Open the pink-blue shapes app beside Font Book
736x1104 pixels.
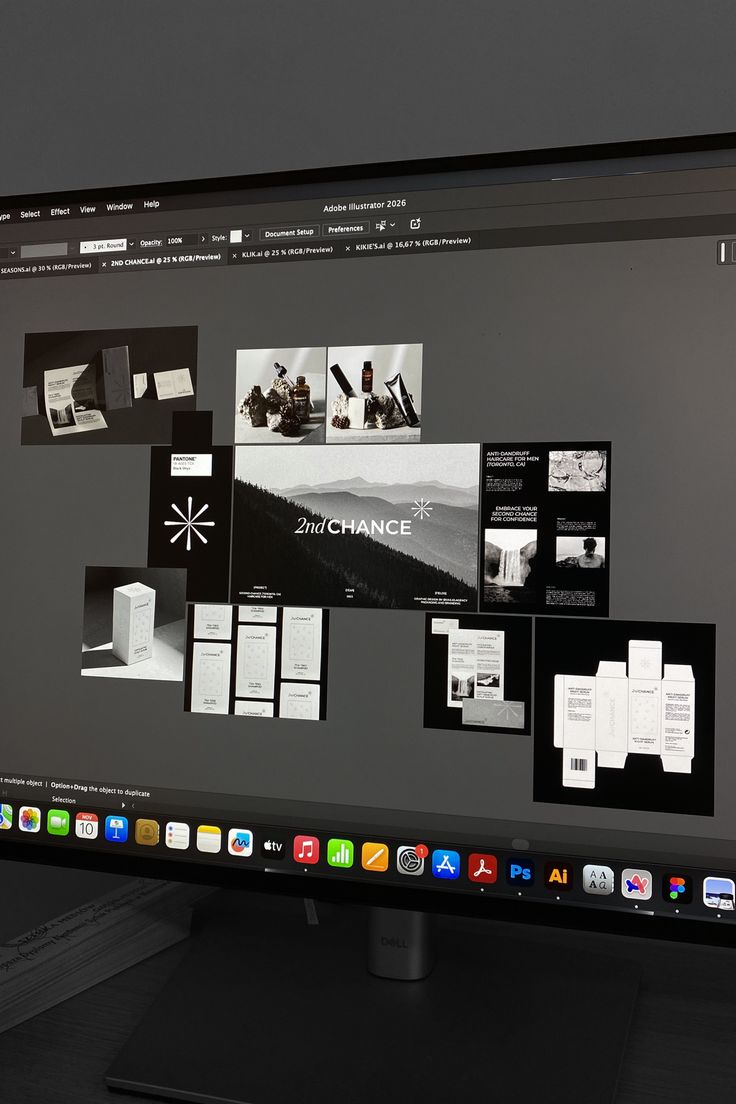637,884
